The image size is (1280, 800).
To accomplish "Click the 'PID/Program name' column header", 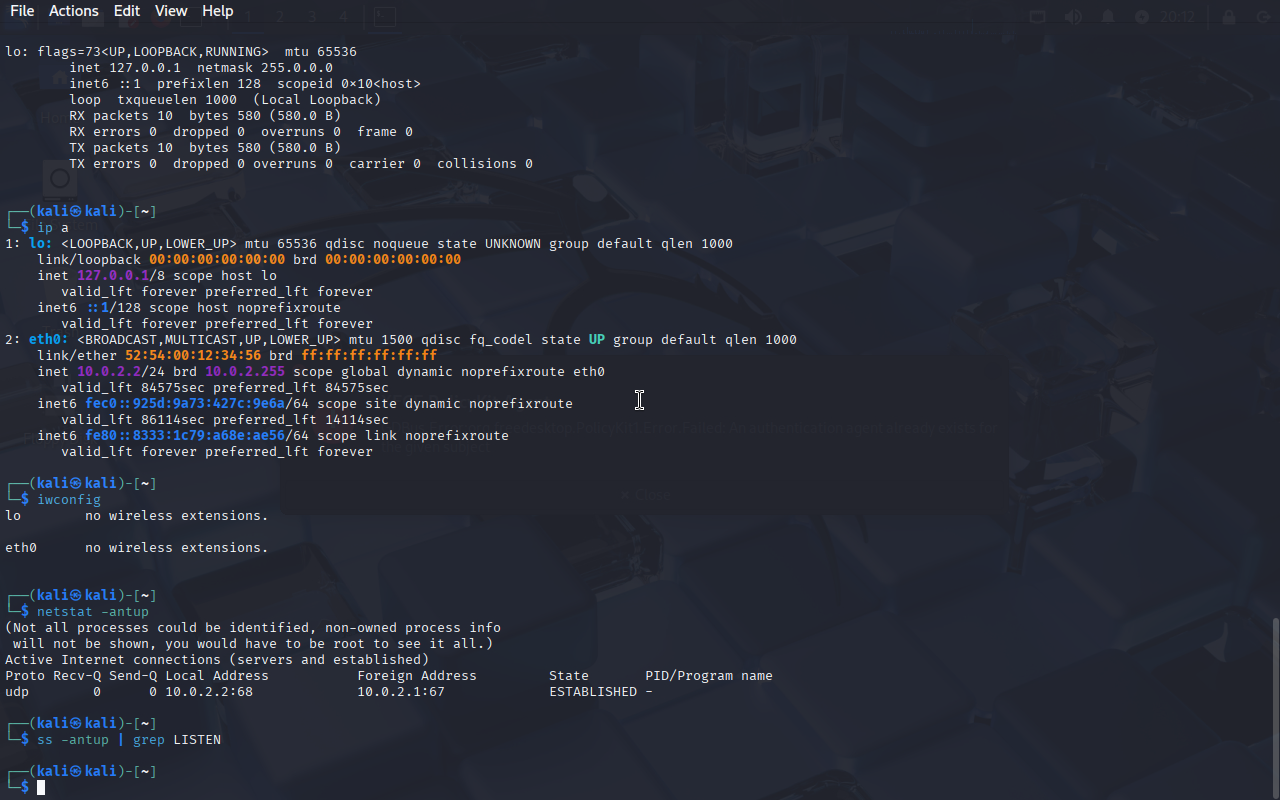I will pos(709,676).
